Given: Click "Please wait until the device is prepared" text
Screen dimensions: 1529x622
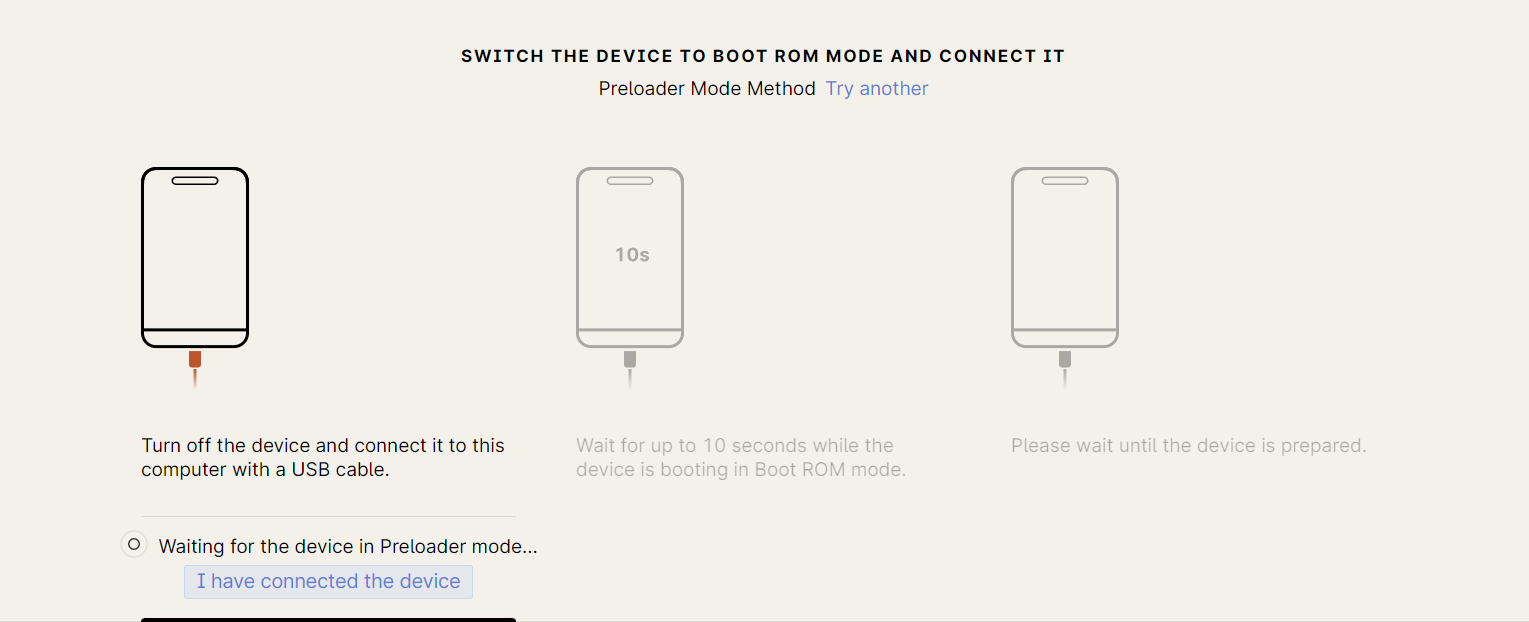Looking at the screenshot, I should coord(1188,446).
